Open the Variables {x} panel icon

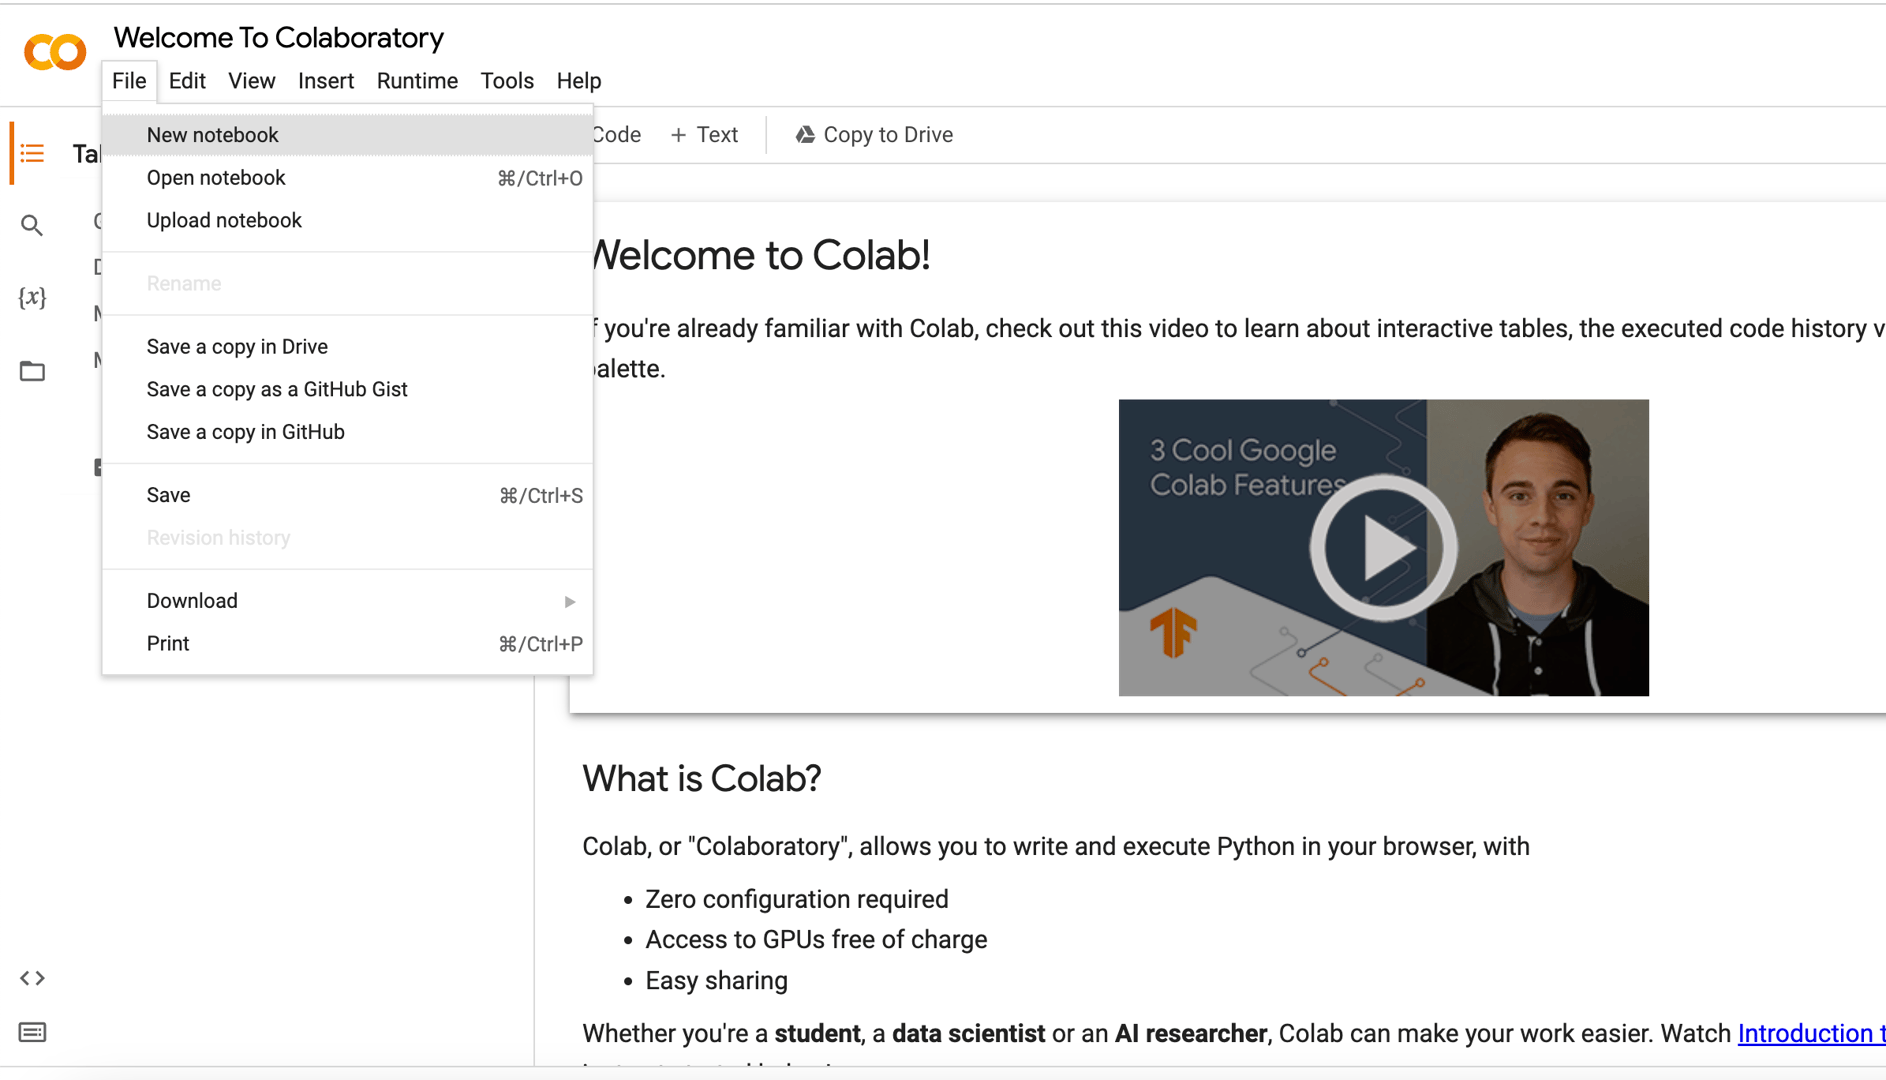pyautogui.click(x=32, y=297)
